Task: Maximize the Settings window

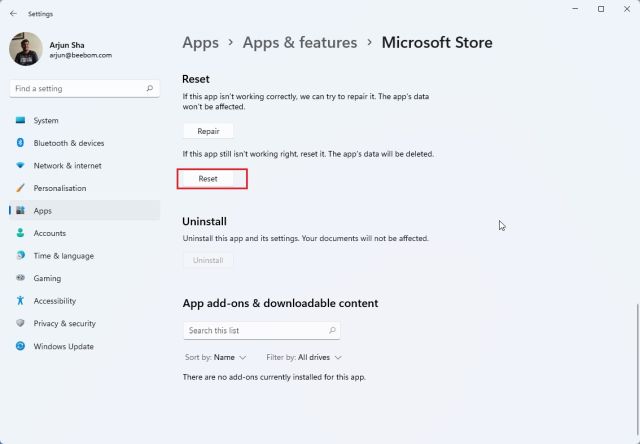Action: [x=601, y=9]
